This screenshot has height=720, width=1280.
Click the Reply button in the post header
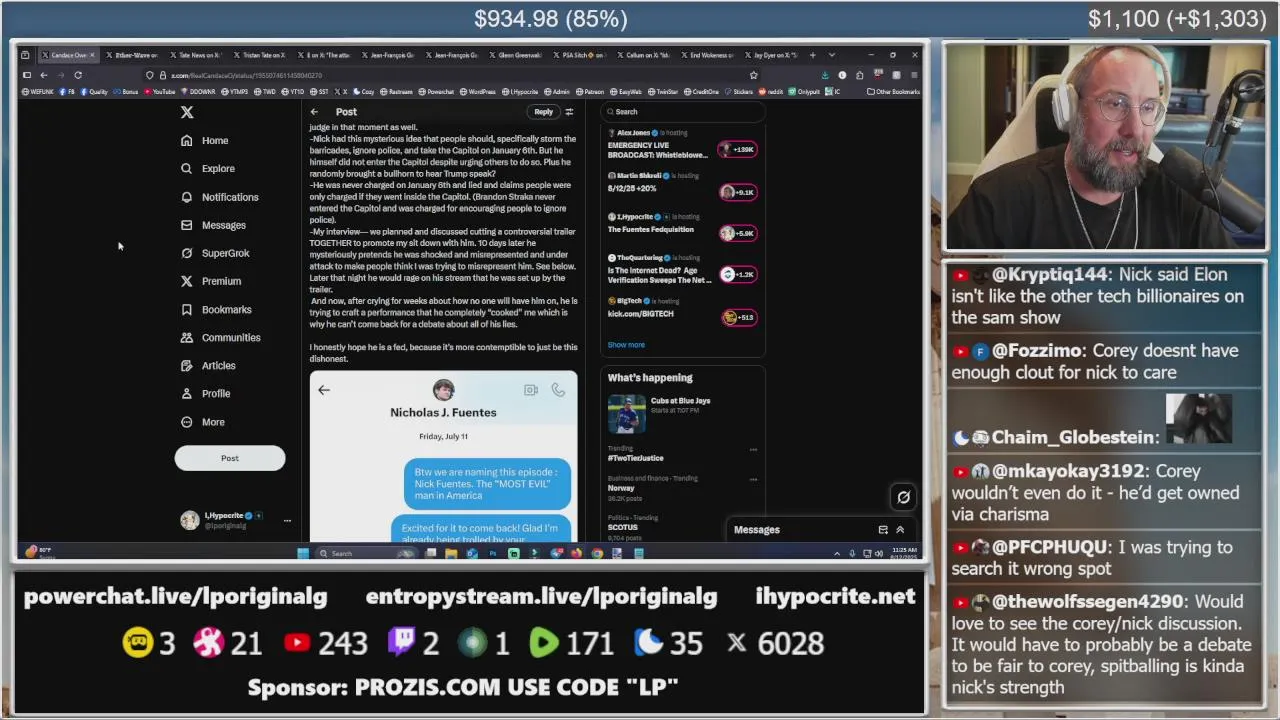[x=543, y=112]
